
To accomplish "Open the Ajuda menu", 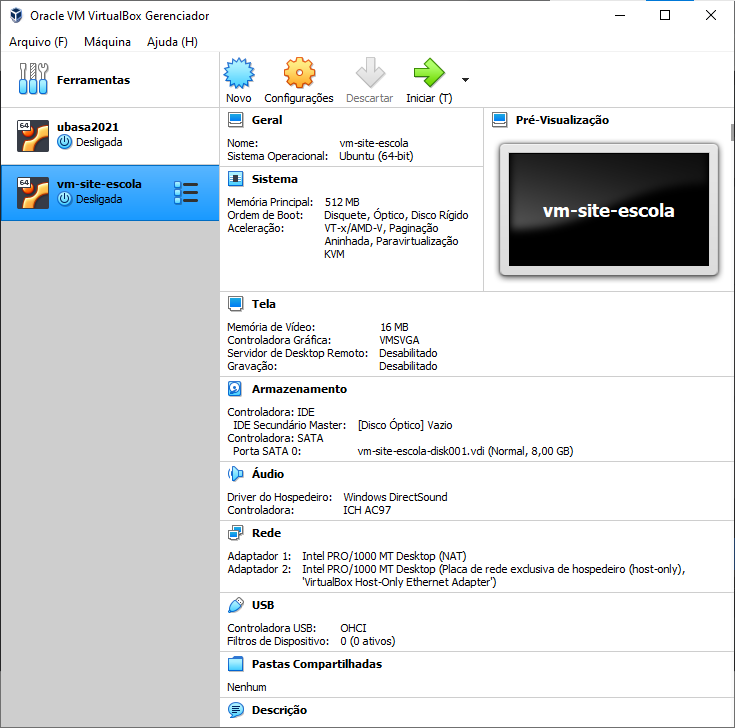I will (x=172, y=42).
